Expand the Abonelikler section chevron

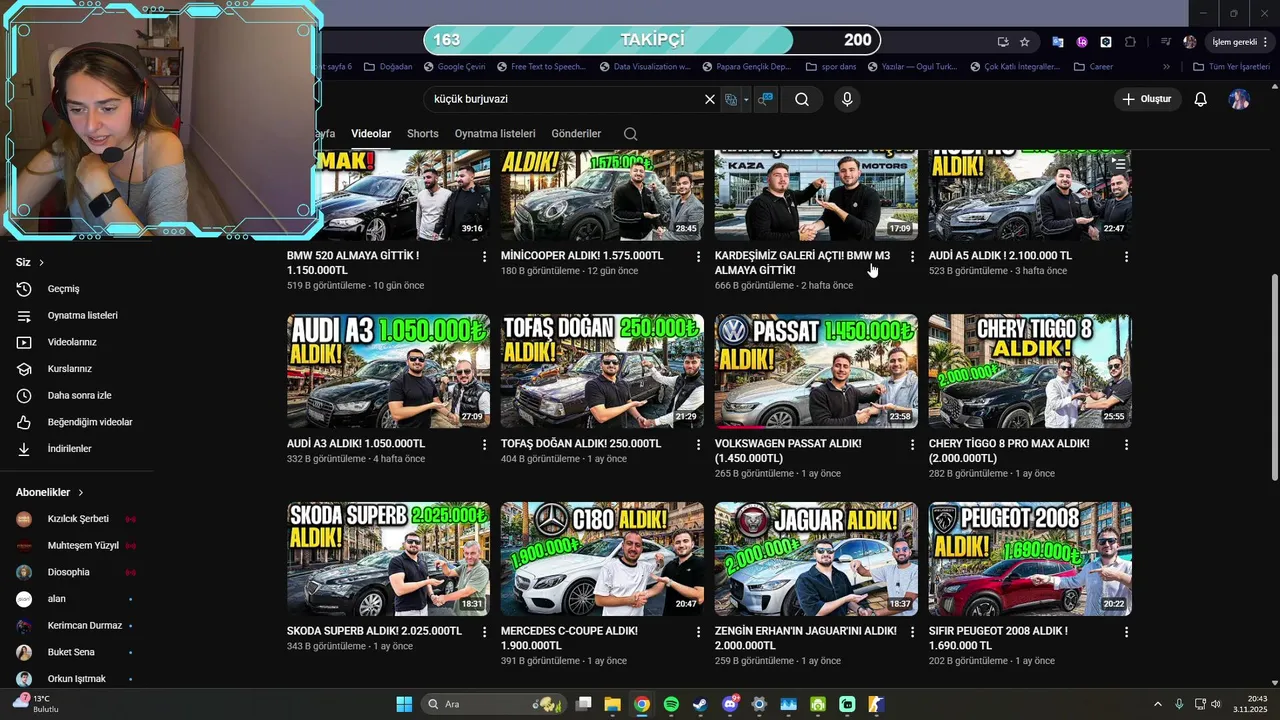[81, 493]
